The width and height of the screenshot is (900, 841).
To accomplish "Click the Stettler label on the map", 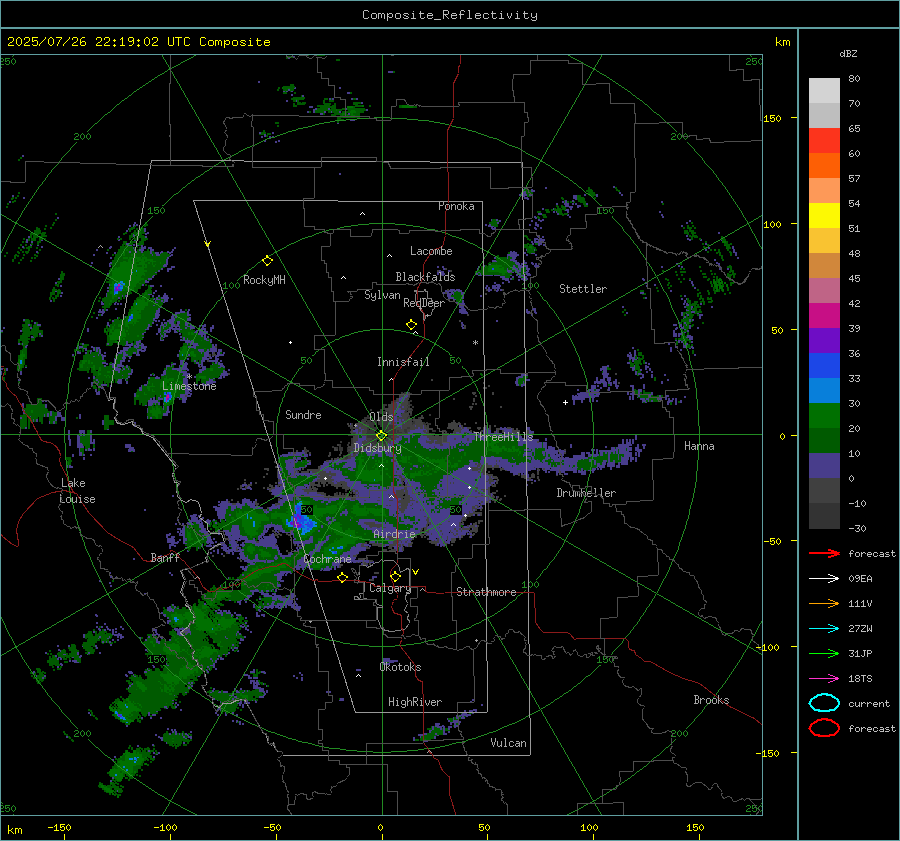I will click(x=583, y=289).
